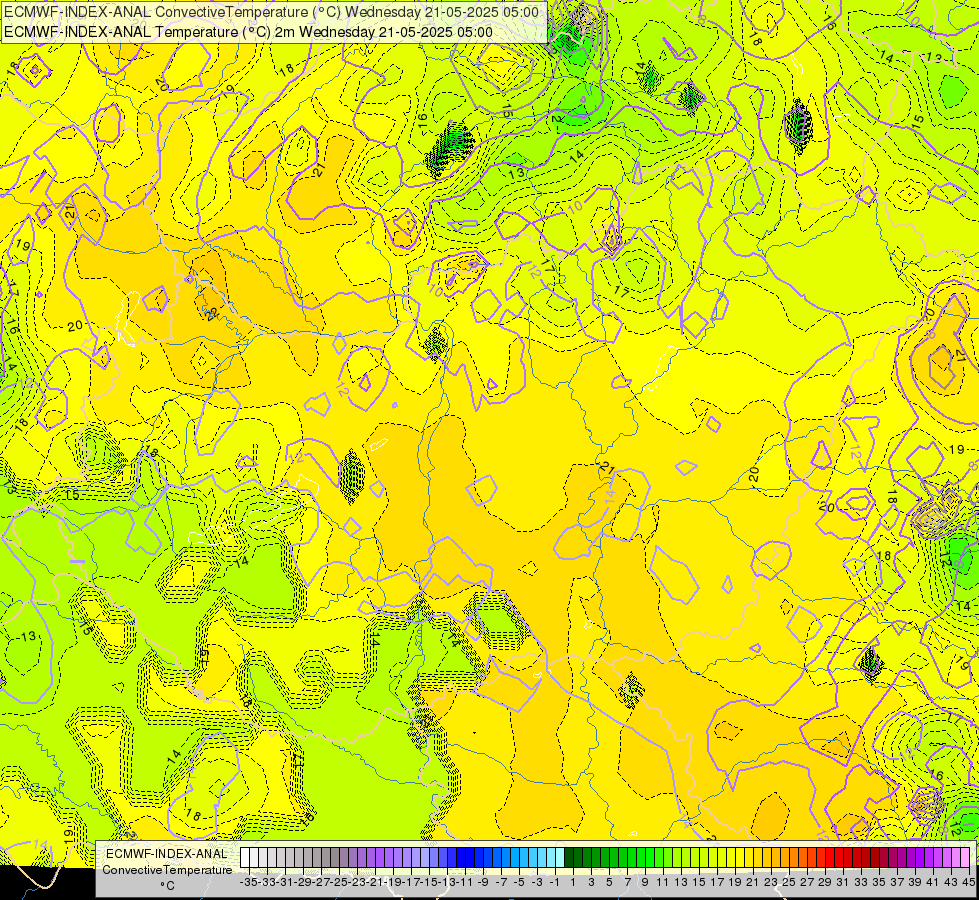Click legend scale value -9

coord(483,882)
